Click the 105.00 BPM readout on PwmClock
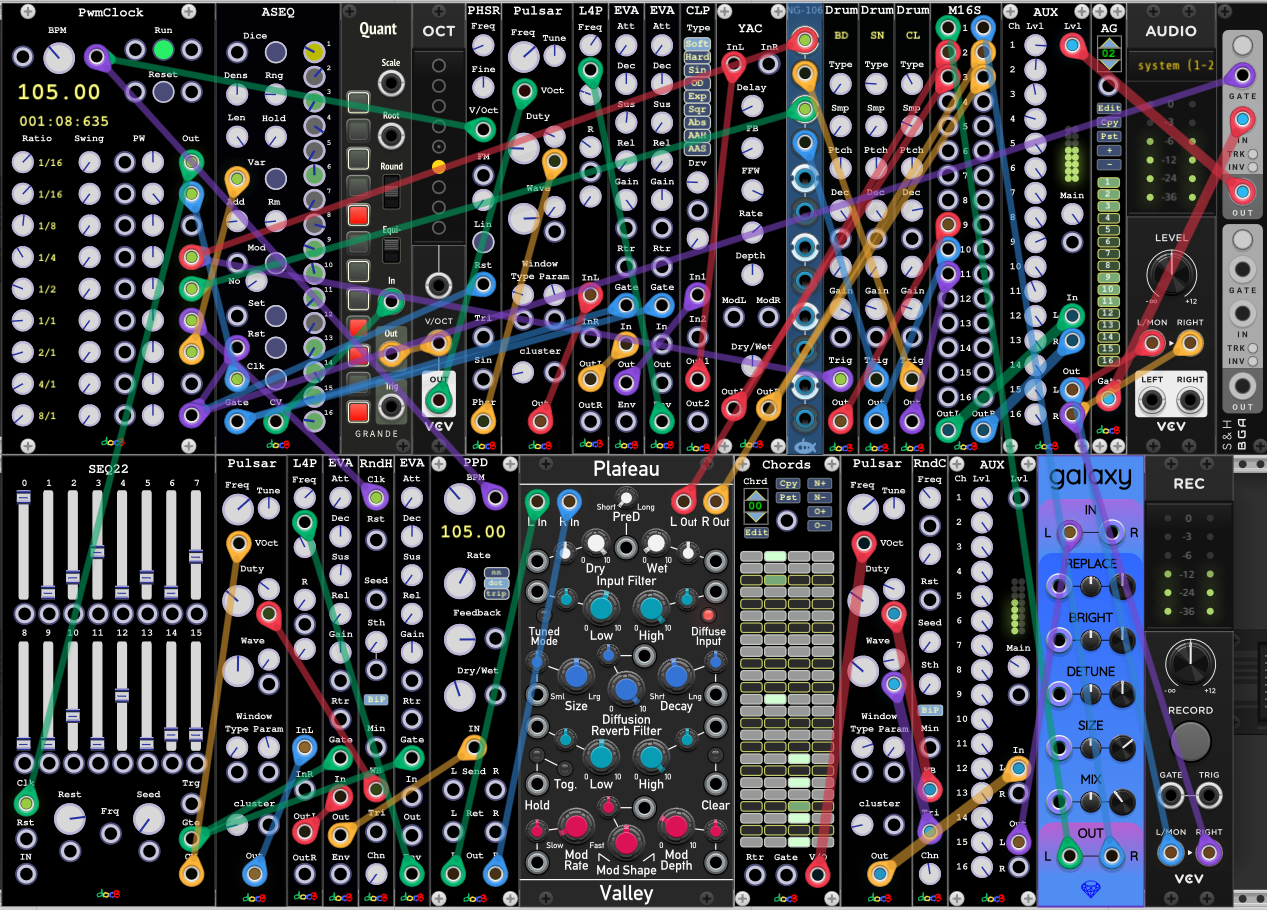The width and height of the screenshot is (1267, 910). tap(60, 93)
